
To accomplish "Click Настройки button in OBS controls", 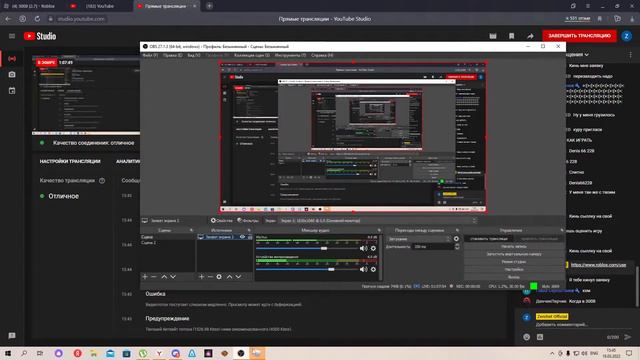I will pyautogui.click(x=514, y=269).
